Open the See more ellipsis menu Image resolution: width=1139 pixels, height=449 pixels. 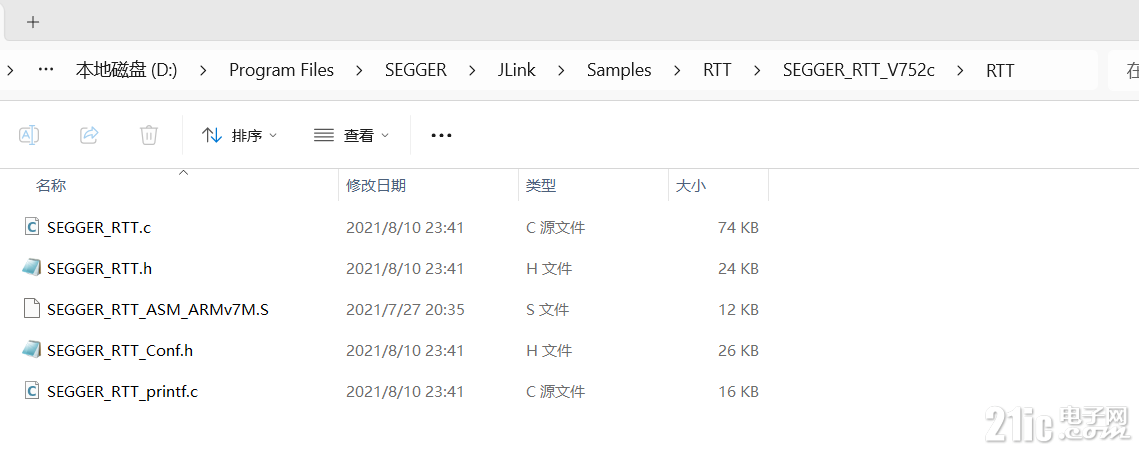pyautogui.click(x=442, y=135)
